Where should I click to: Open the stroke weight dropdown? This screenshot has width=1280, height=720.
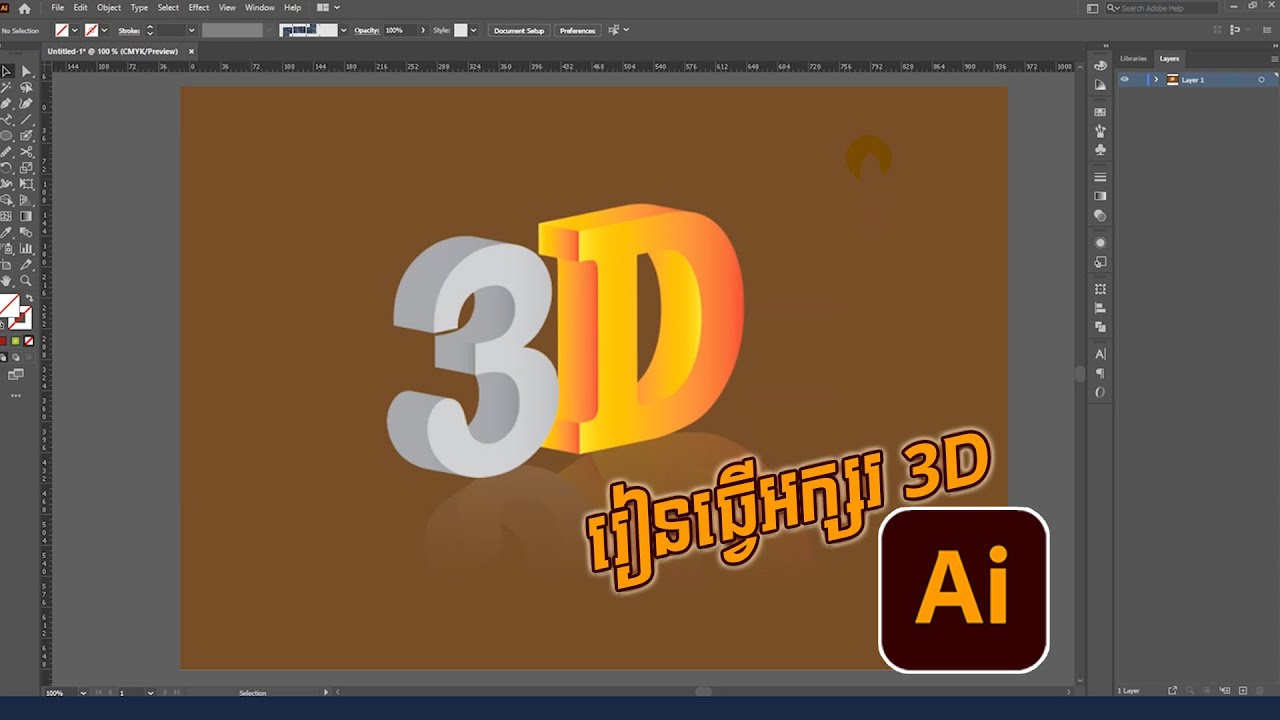(192, 30)
